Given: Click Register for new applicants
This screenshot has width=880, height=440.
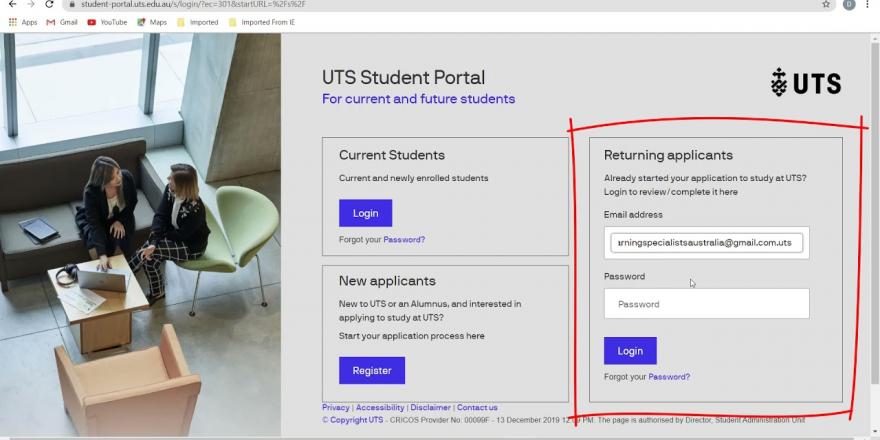Looking at the screenshot, I should click(x=372, y=370).
